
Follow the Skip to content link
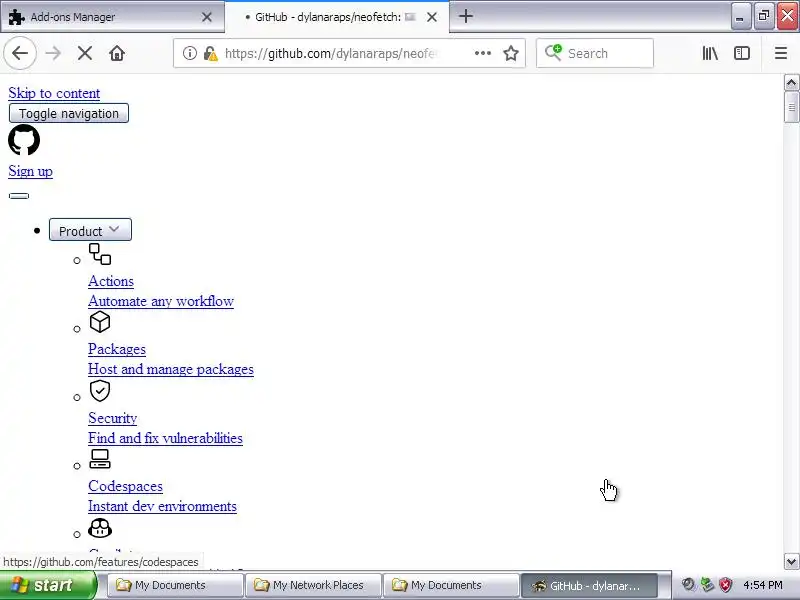pyautogui.click(x=54, y=93)
